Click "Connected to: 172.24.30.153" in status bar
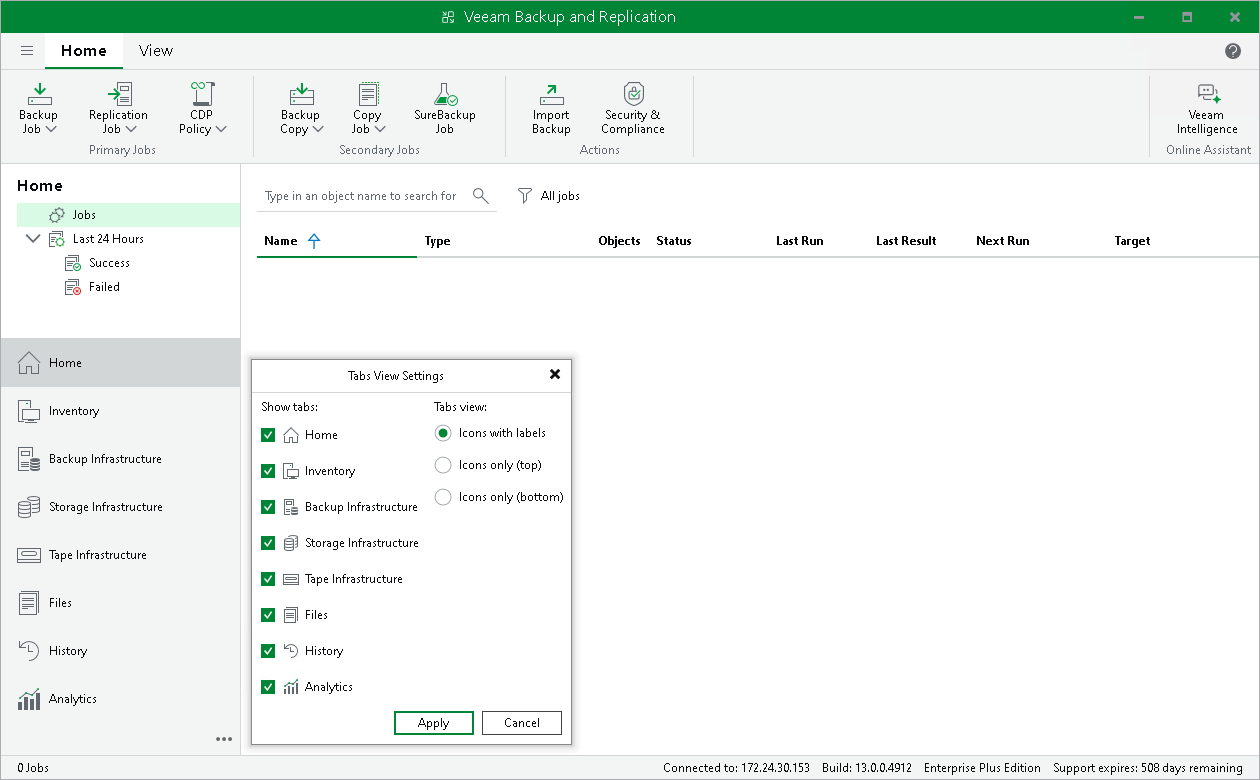 737,768
